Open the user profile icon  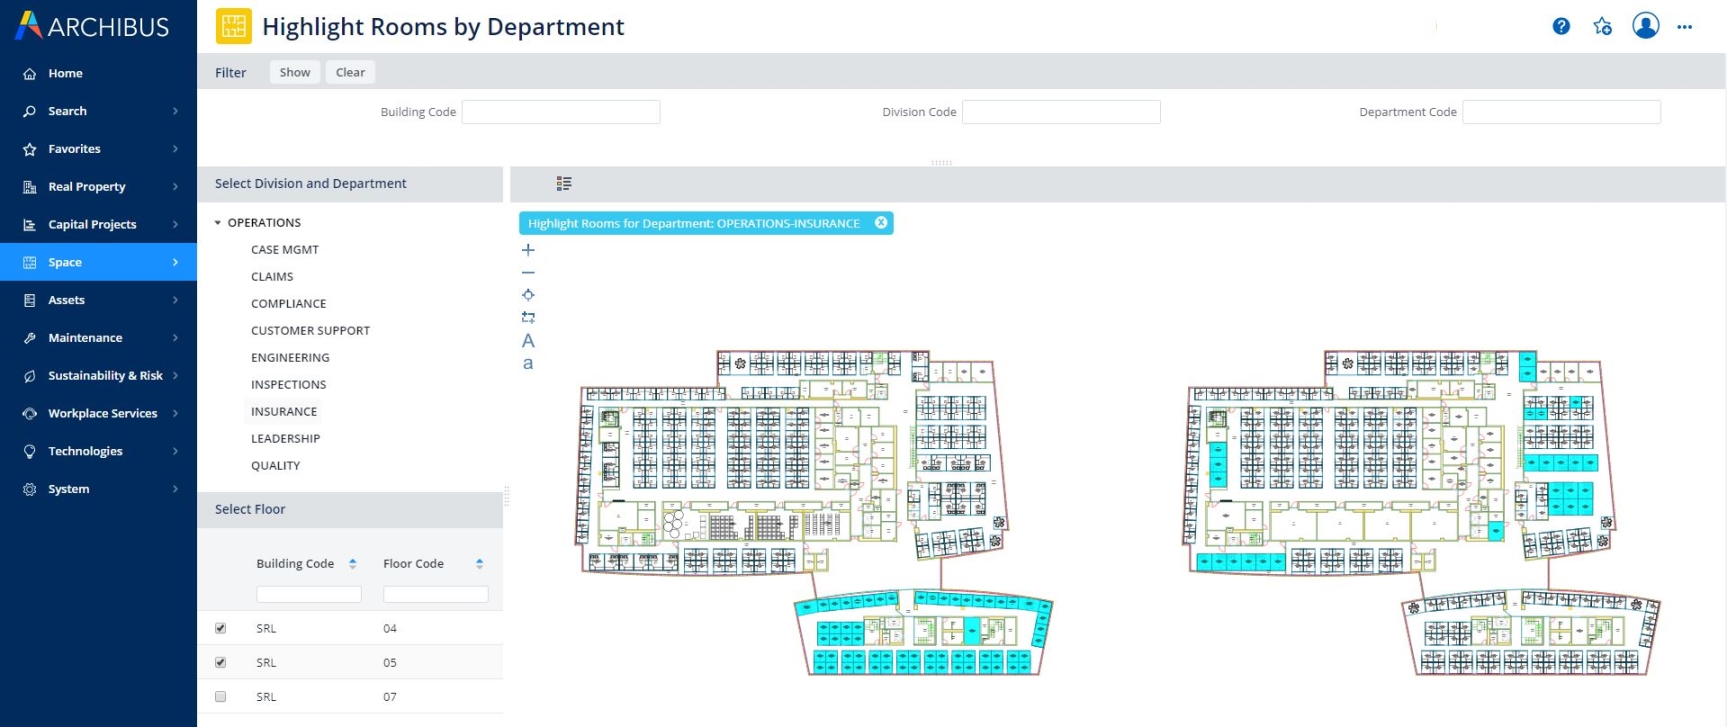pyautogui.click(x=1645, y=26)
